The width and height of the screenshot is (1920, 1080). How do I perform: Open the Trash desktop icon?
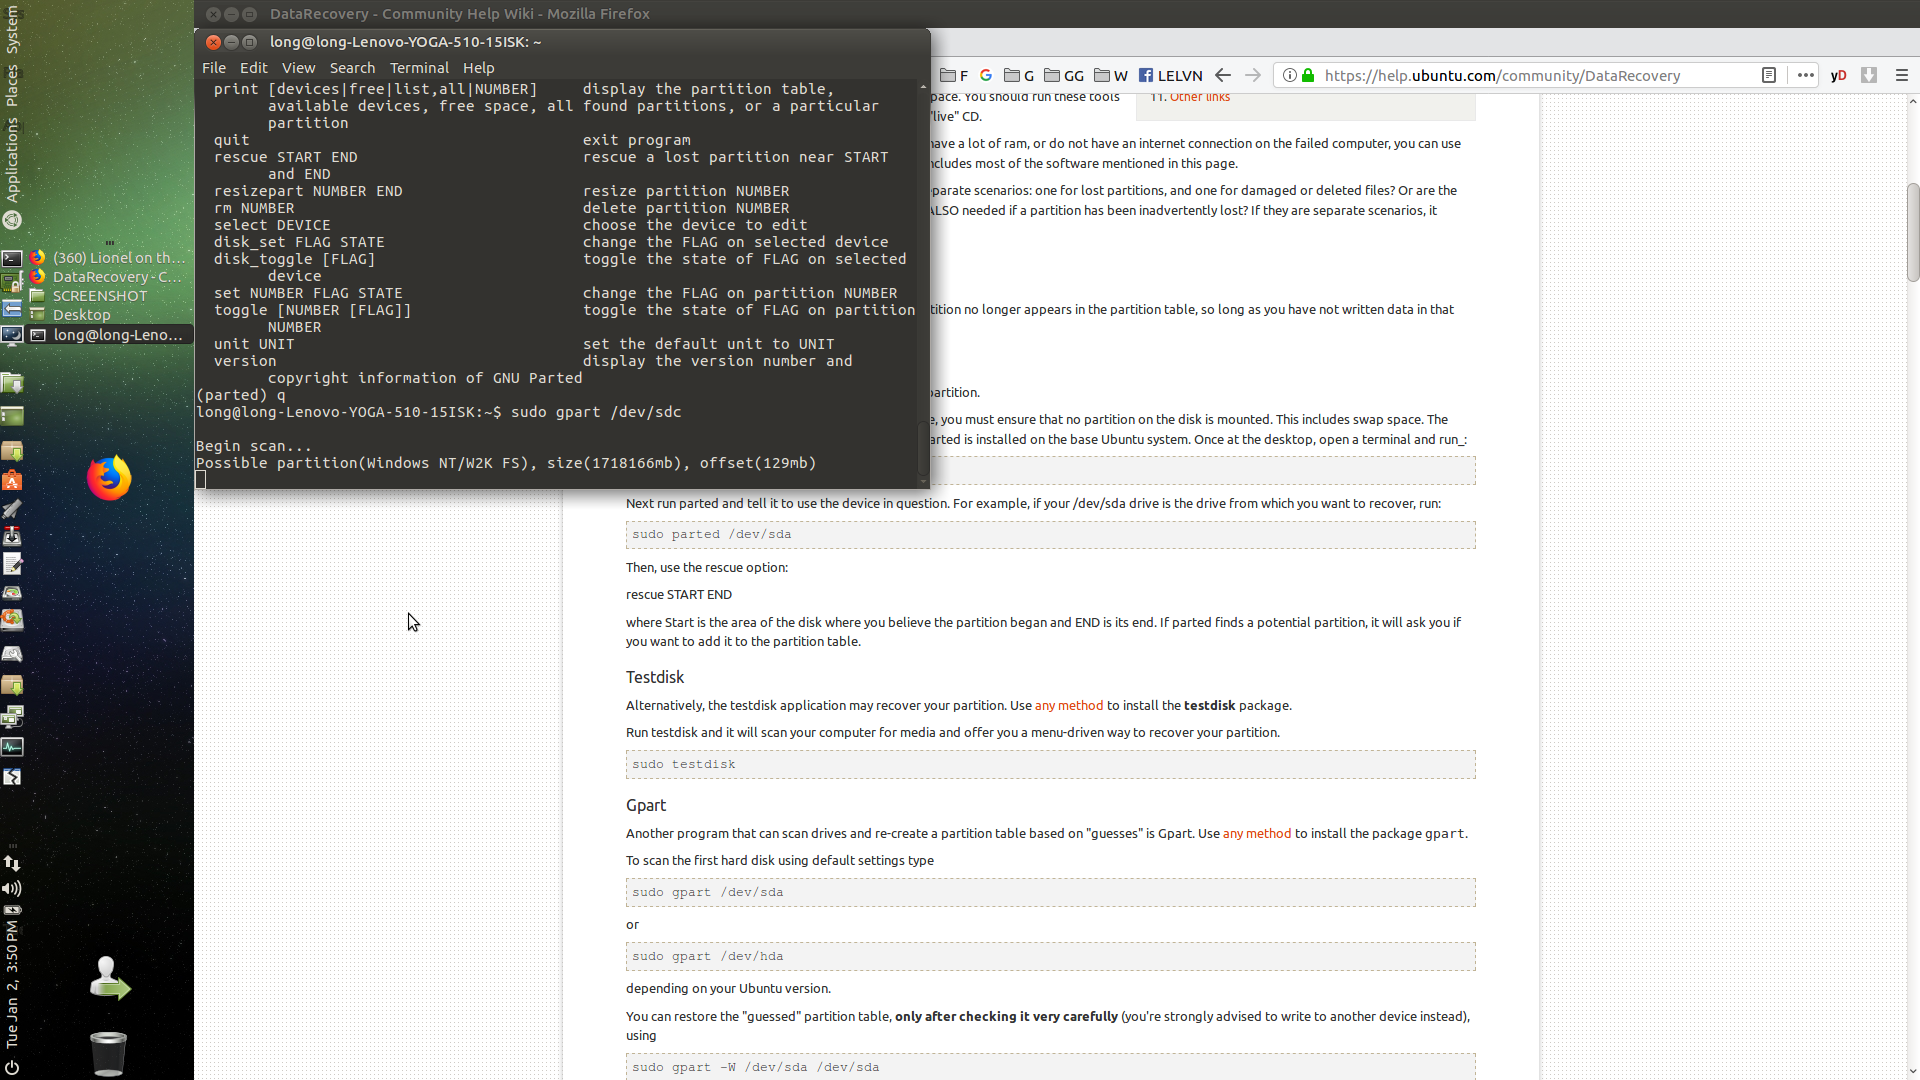click(108, 1053)
